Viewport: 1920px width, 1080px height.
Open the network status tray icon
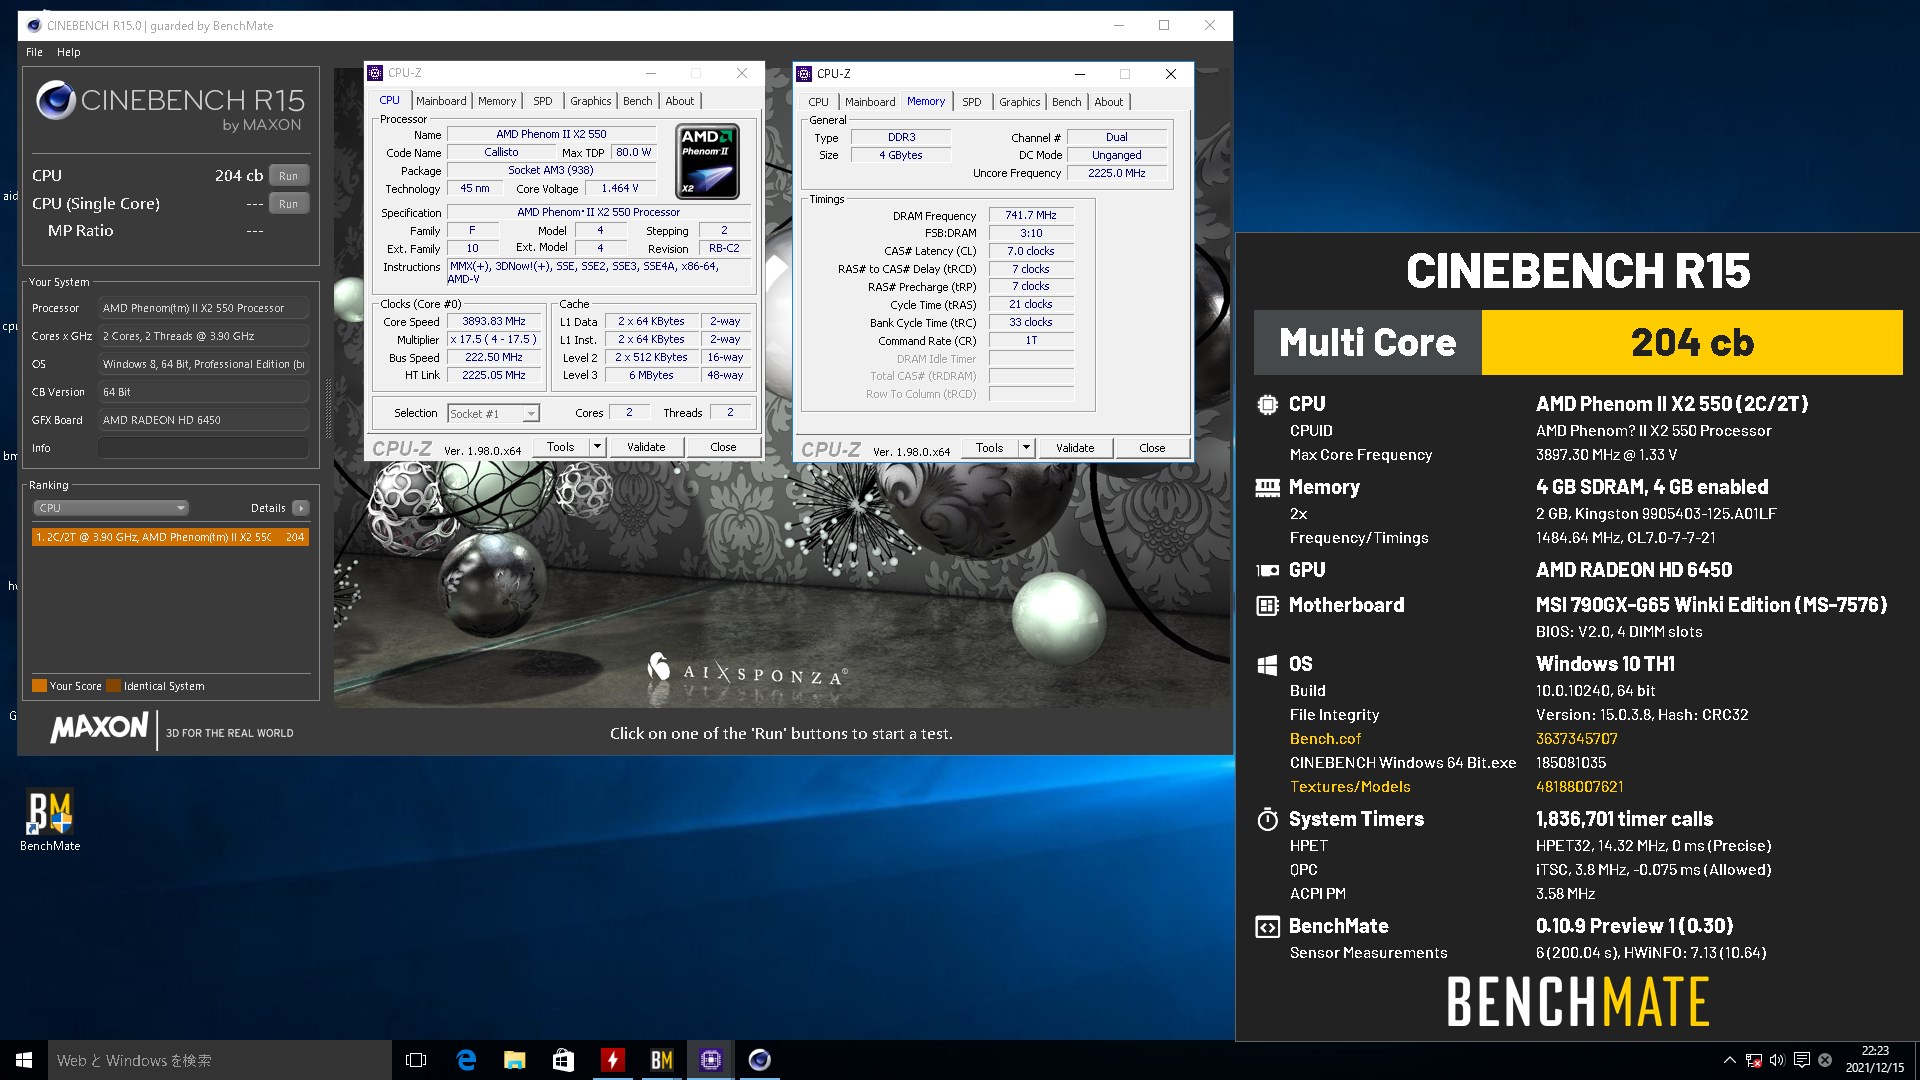click(1753, 1060)
